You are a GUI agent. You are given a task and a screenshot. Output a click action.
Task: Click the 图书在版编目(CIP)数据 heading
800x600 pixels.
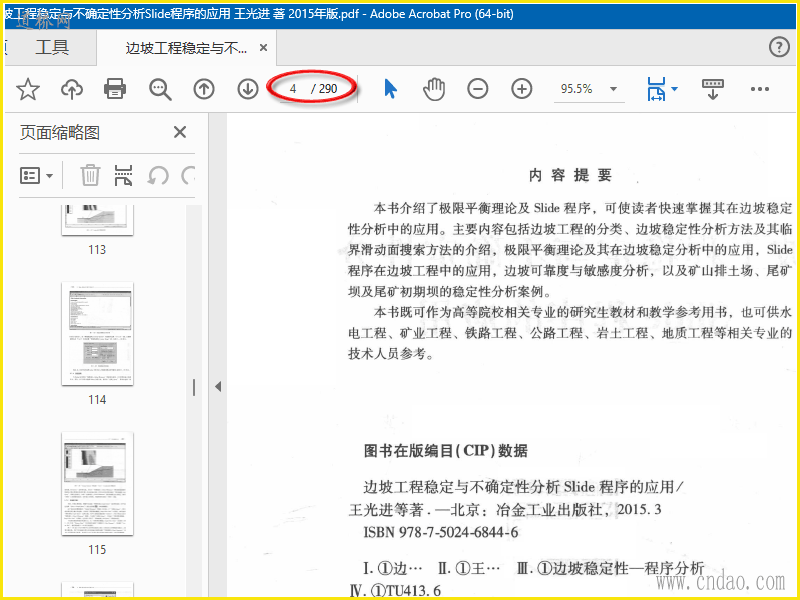(445, 451)
